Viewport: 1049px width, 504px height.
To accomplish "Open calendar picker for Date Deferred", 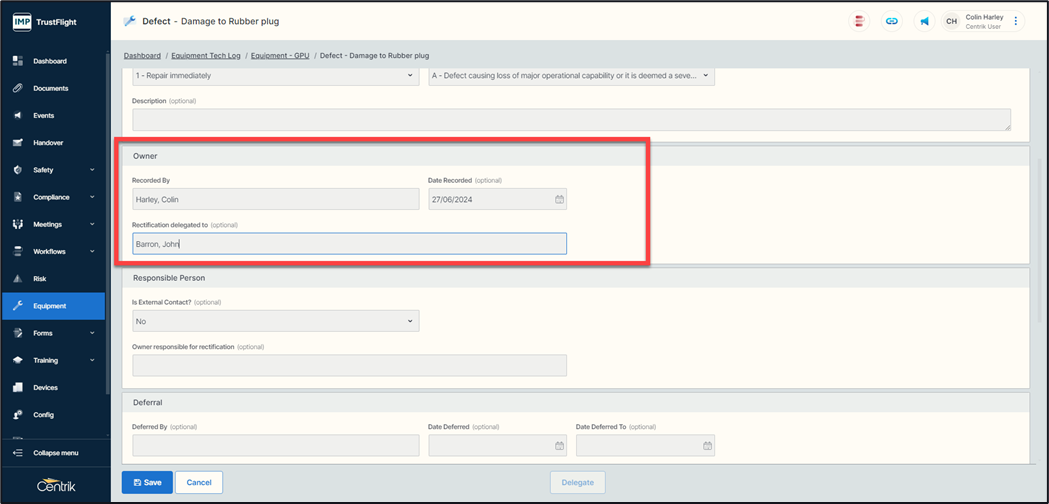I will point(559,446).
